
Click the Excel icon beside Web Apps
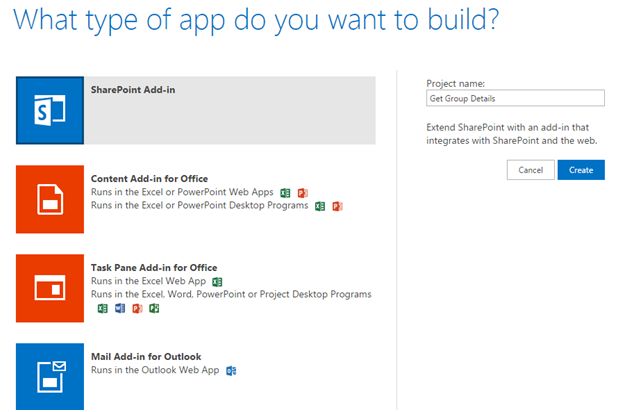(285, 192)
